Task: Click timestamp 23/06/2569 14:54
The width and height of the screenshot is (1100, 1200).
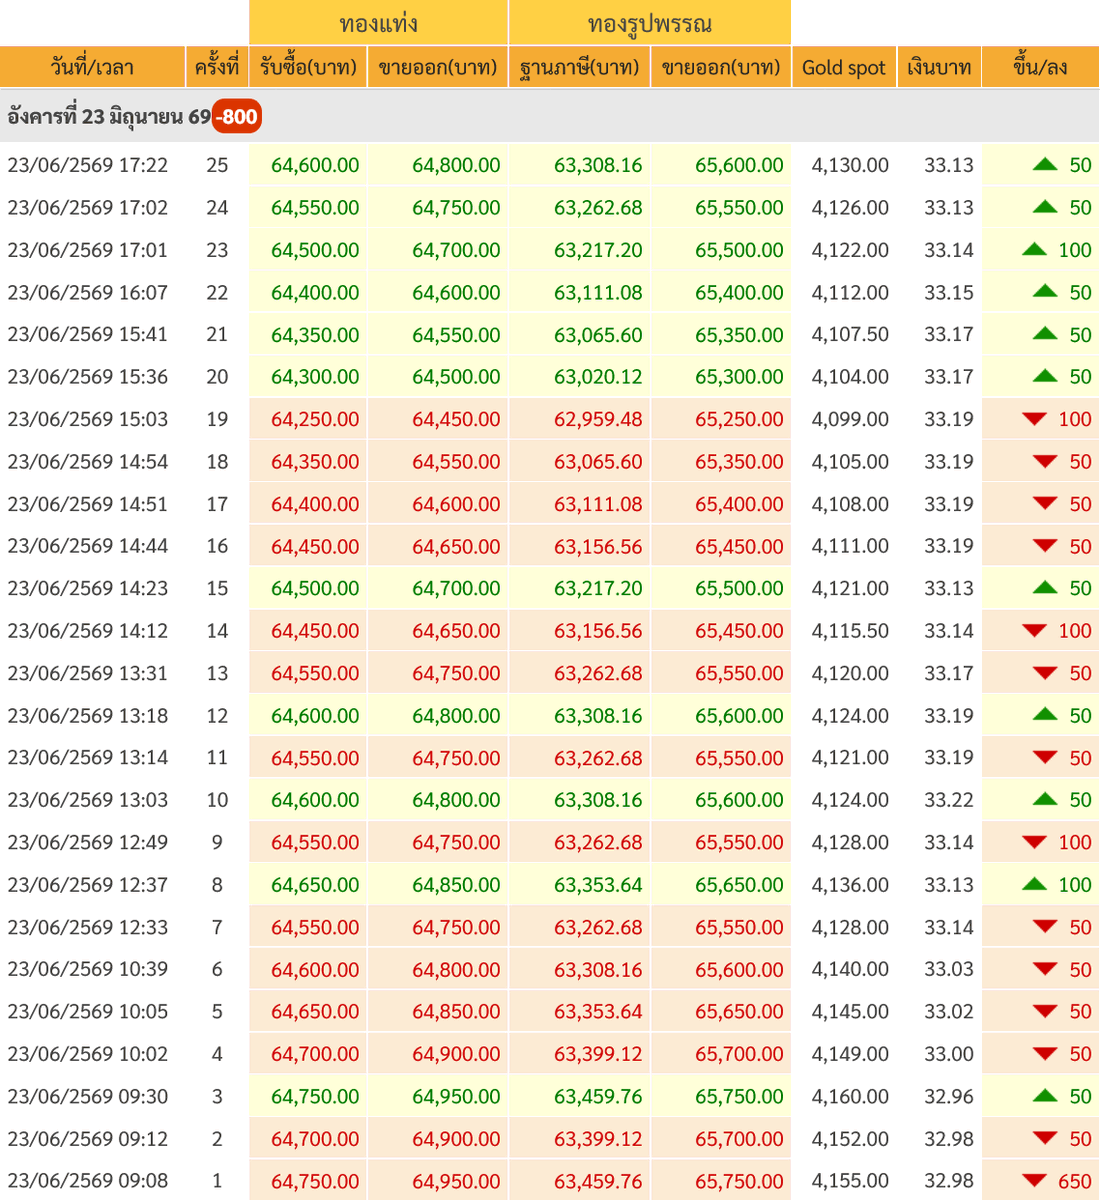Action: [x=88, y=461]
